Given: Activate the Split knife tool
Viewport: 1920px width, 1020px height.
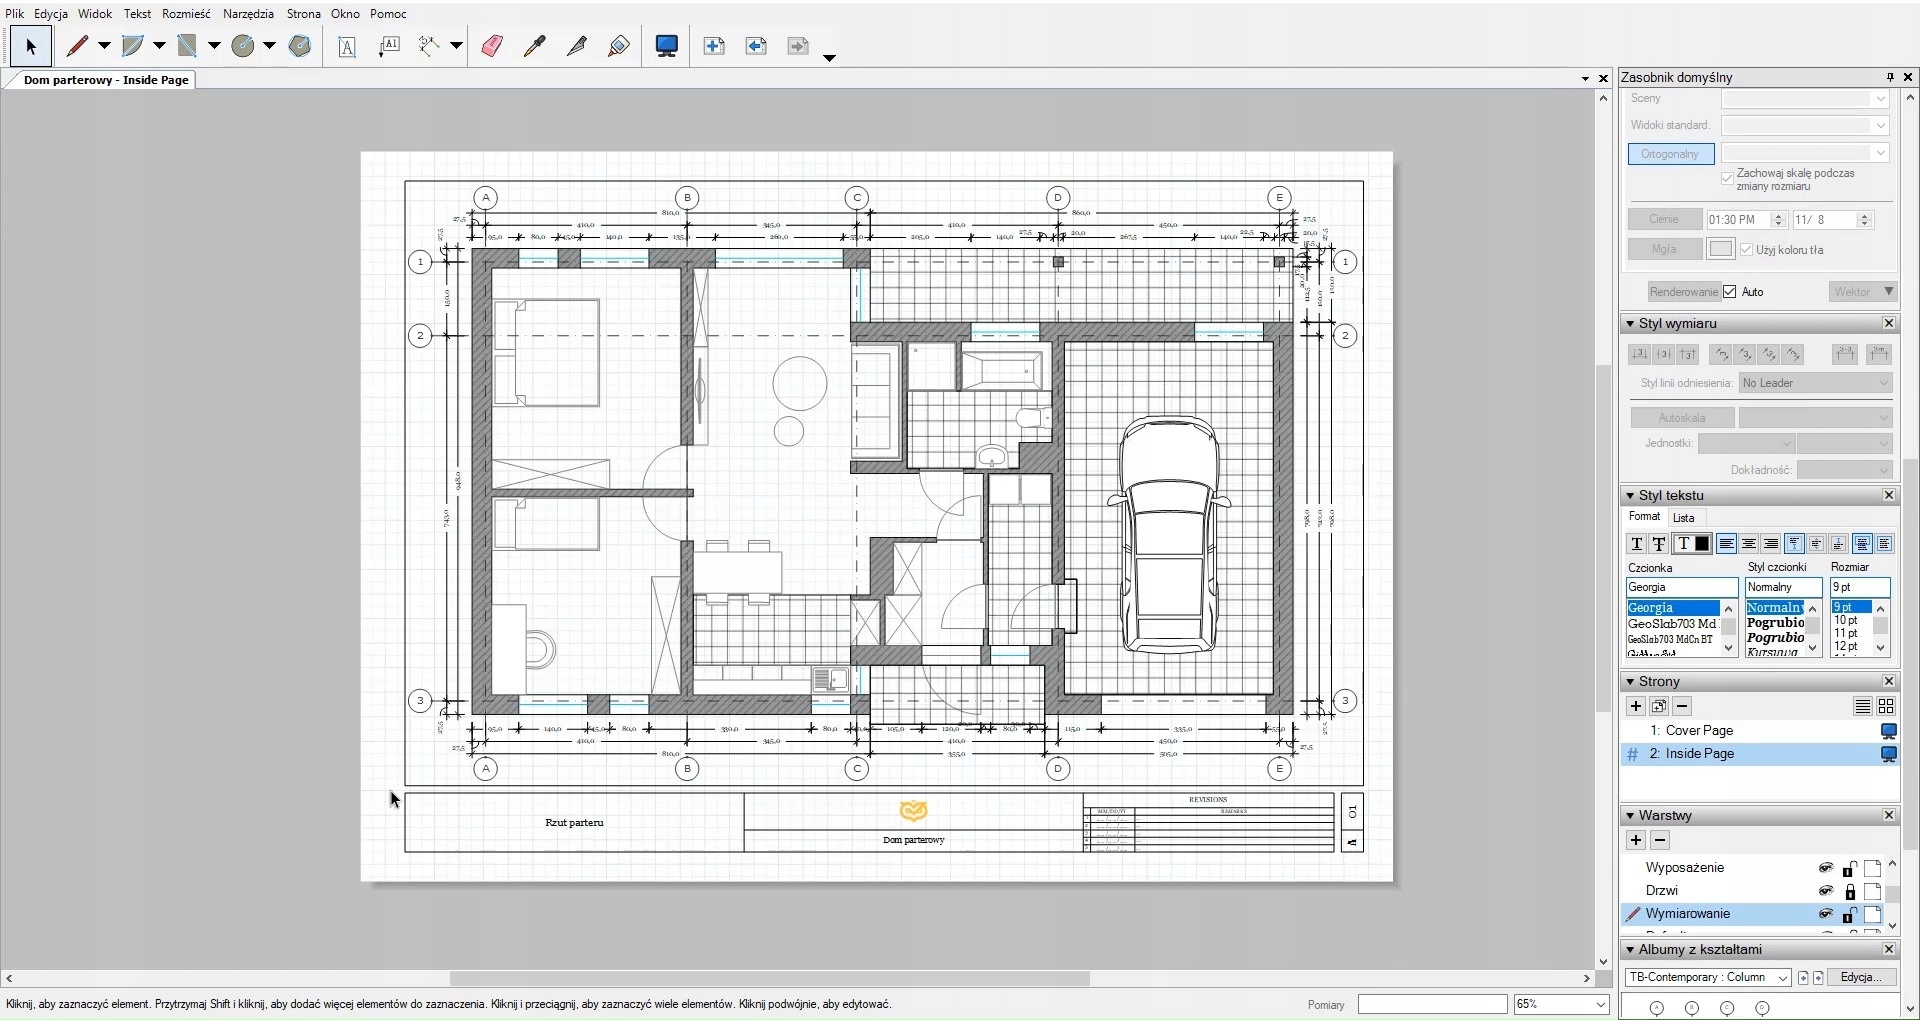Looking at the screenshot, I should [x=577, y=46].
